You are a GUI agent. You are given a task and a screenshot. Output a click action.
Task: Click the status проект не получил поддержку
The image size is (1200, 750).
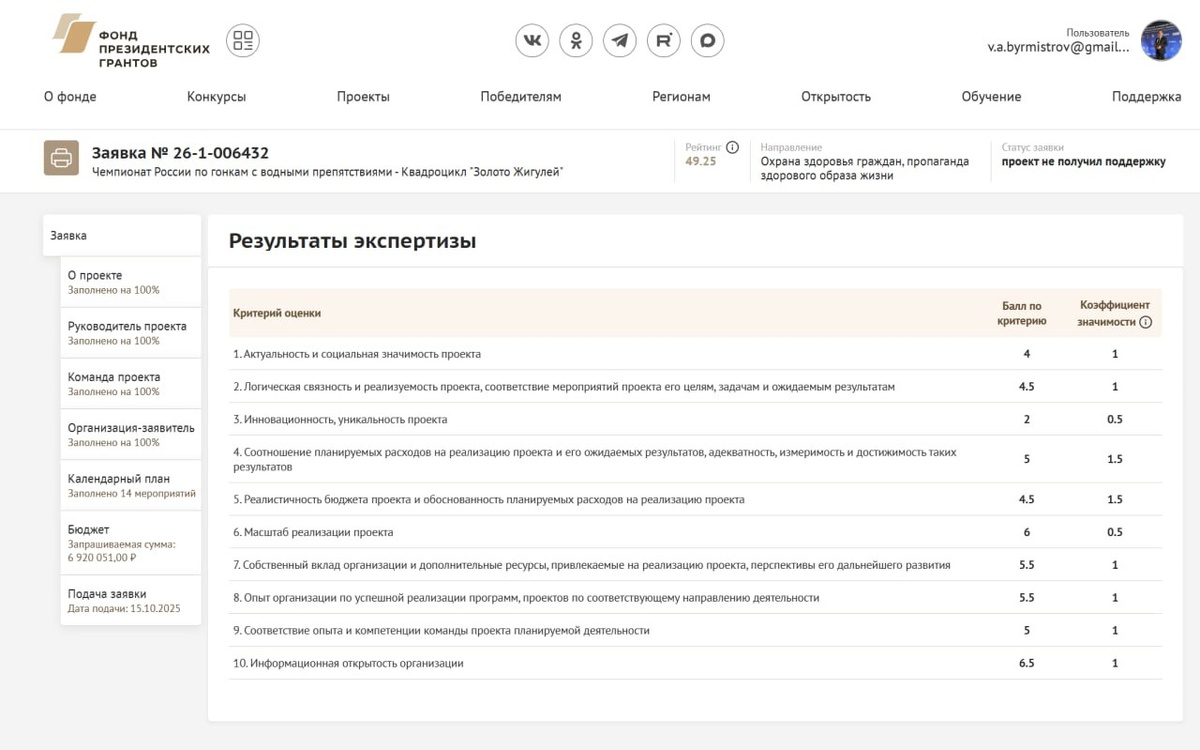coord(1084,162)
